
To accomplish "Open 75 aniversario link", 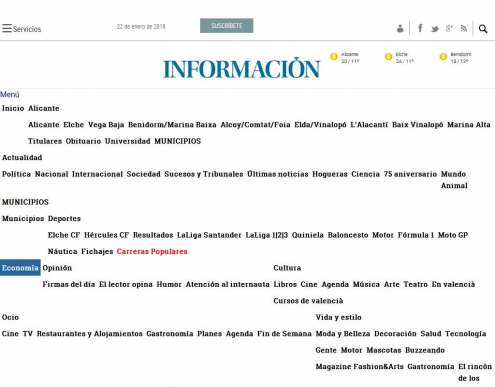I will click(x=410, y=174).
